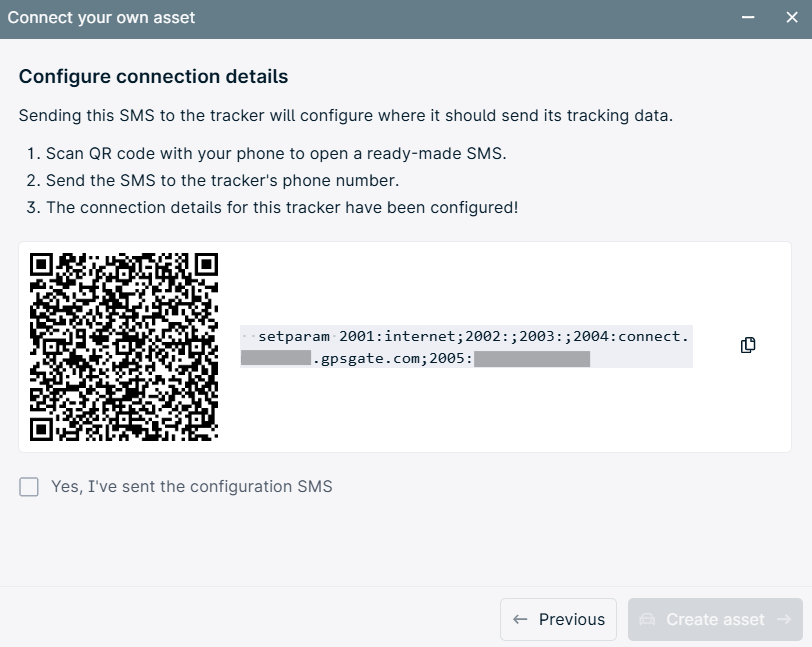Click the right arrow icon on Create asset
The width and height of the screenshot is (812, 647).
(784, 620)
